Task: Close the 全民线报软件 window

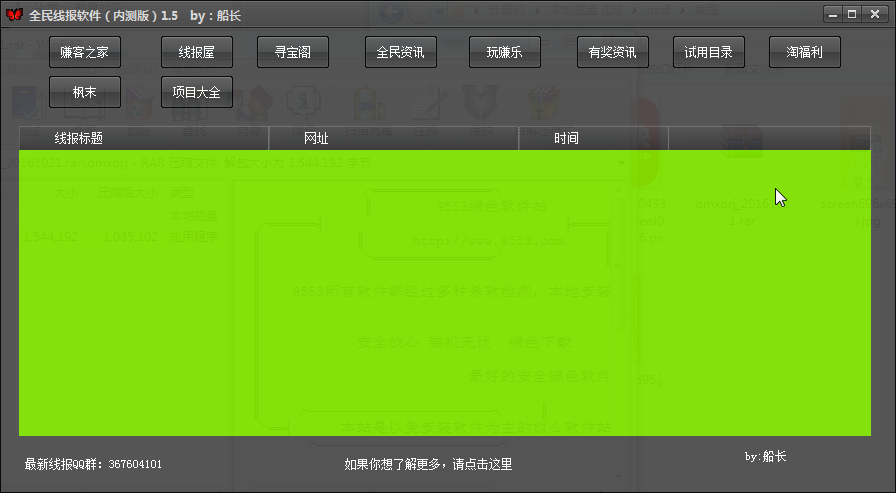Action: tap(873, 13)
